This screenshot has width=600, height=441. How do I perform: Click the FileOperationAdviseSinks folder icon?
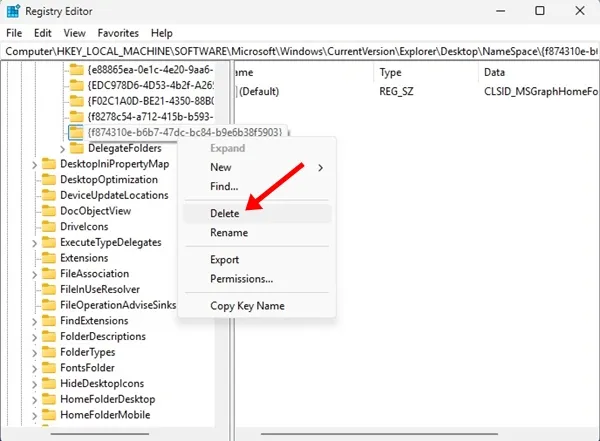pos(49,305)
